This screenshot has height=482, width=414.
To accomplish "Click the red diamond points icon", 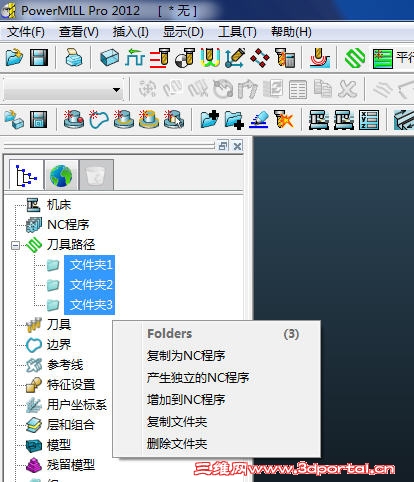I will 260,58.
